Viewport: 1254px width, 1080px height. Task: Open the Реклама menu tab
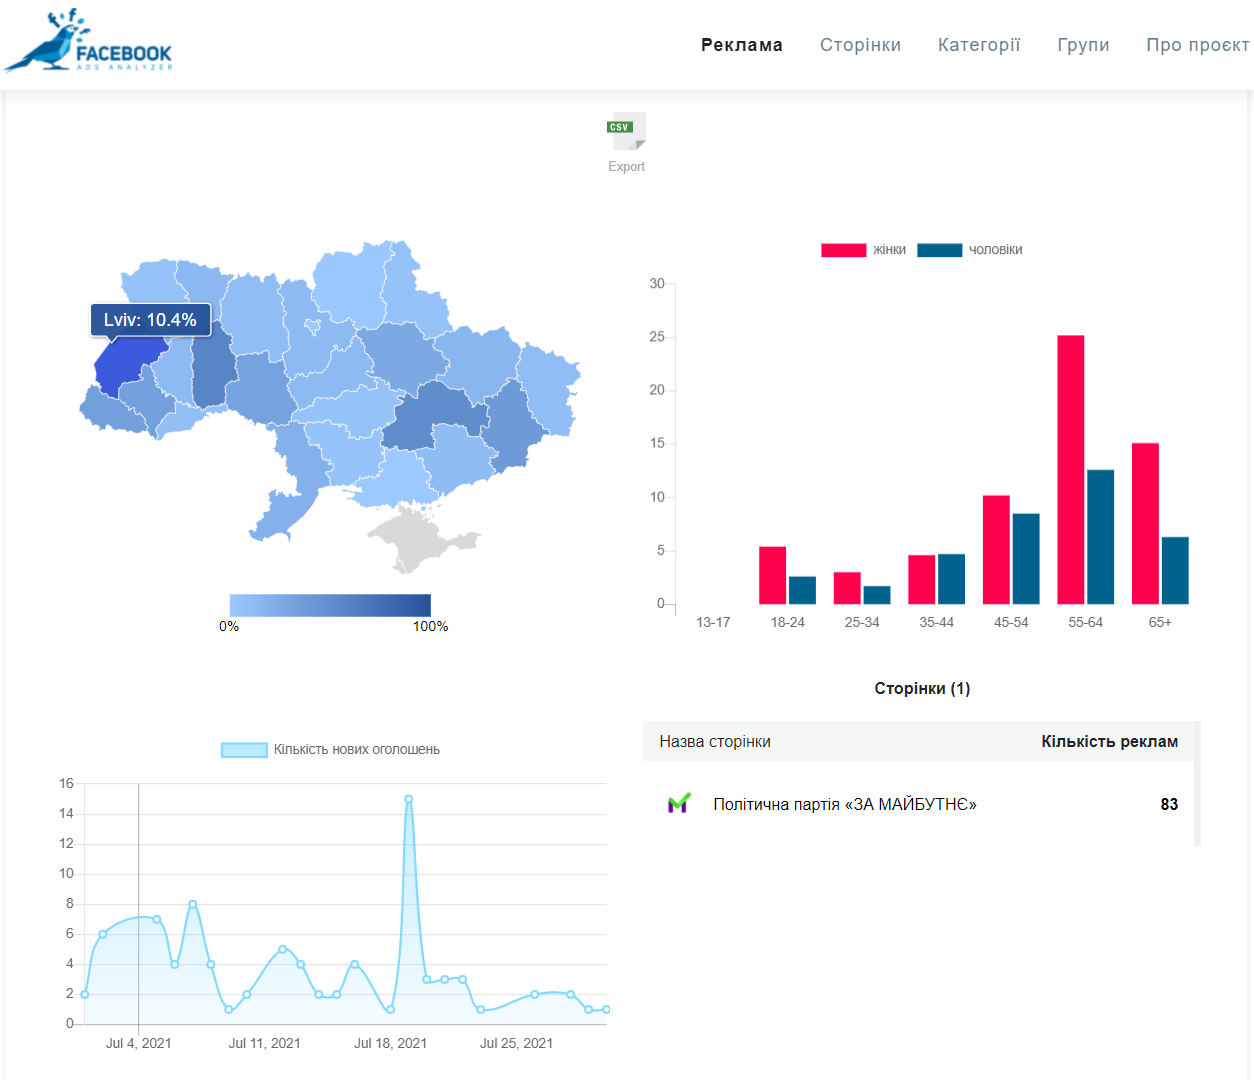click(x=741, y=45)
